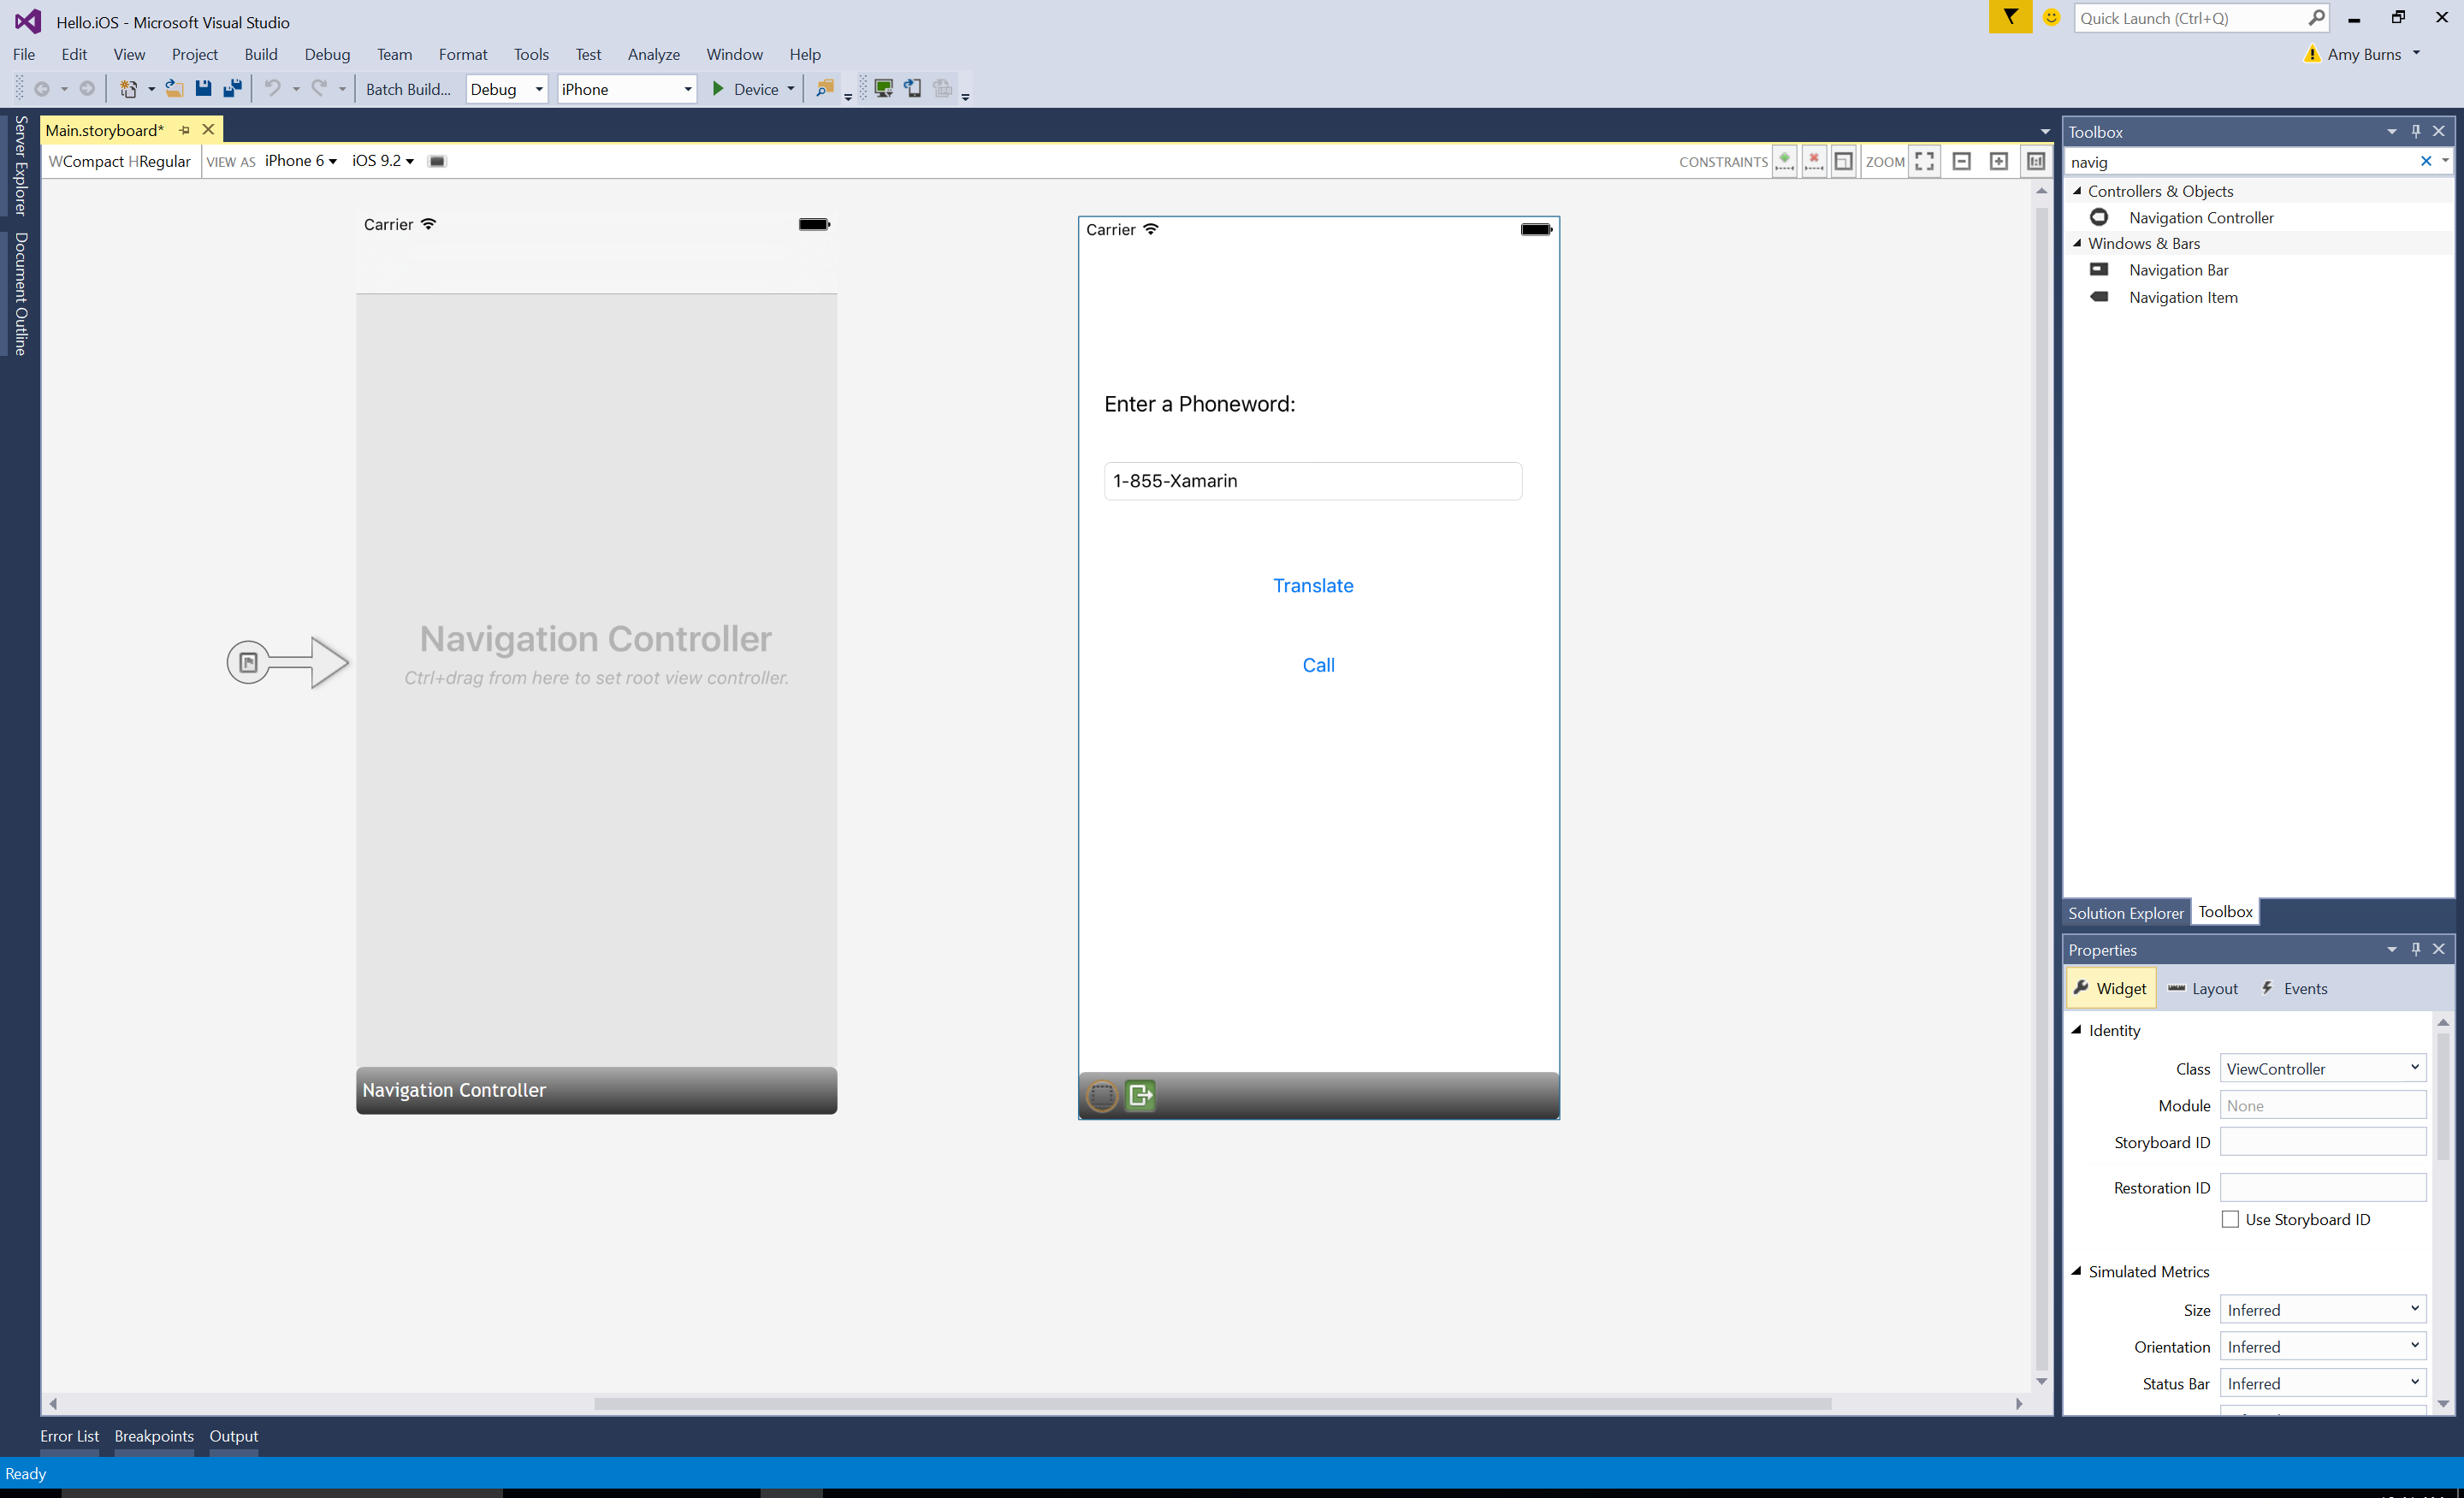Click the Translate button on iPhone view
2464x1498 pixels.
(1313, 584)
